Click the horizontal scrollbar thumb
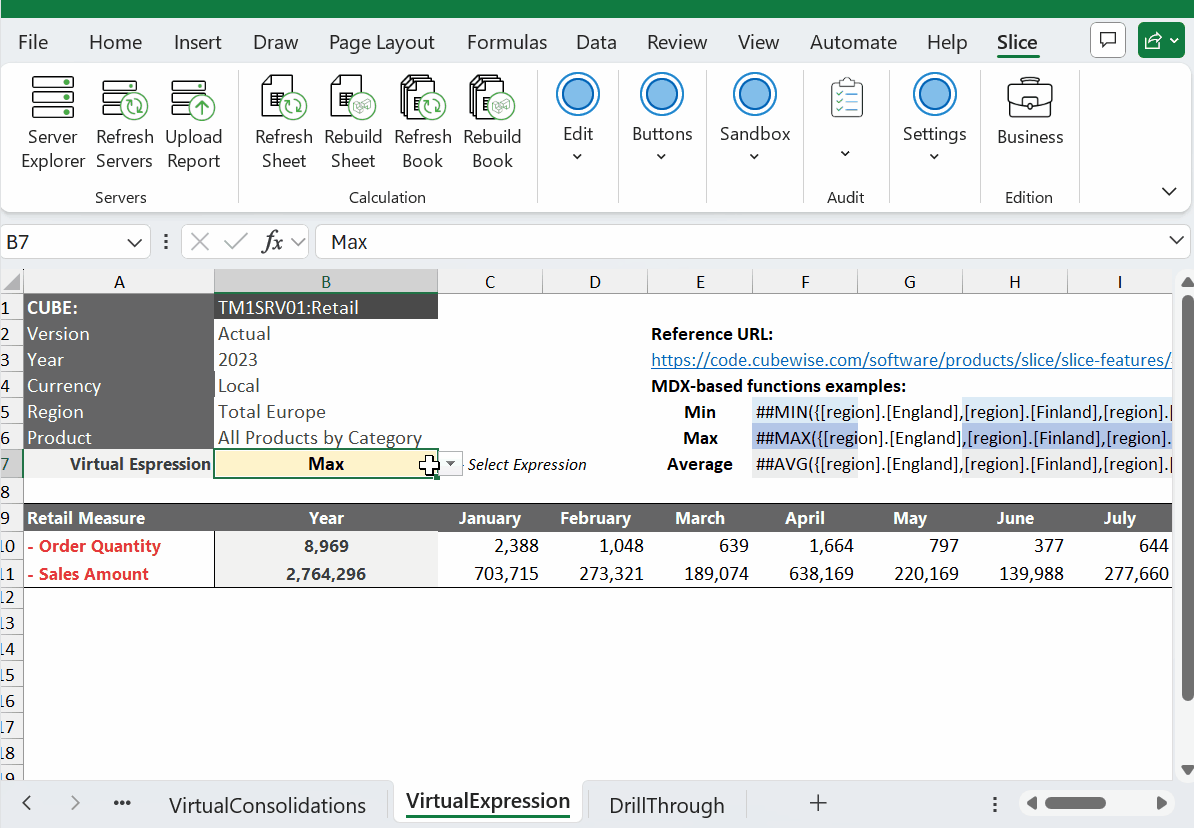Viewport: 1194px width, 828px height. coord(1073,803)
